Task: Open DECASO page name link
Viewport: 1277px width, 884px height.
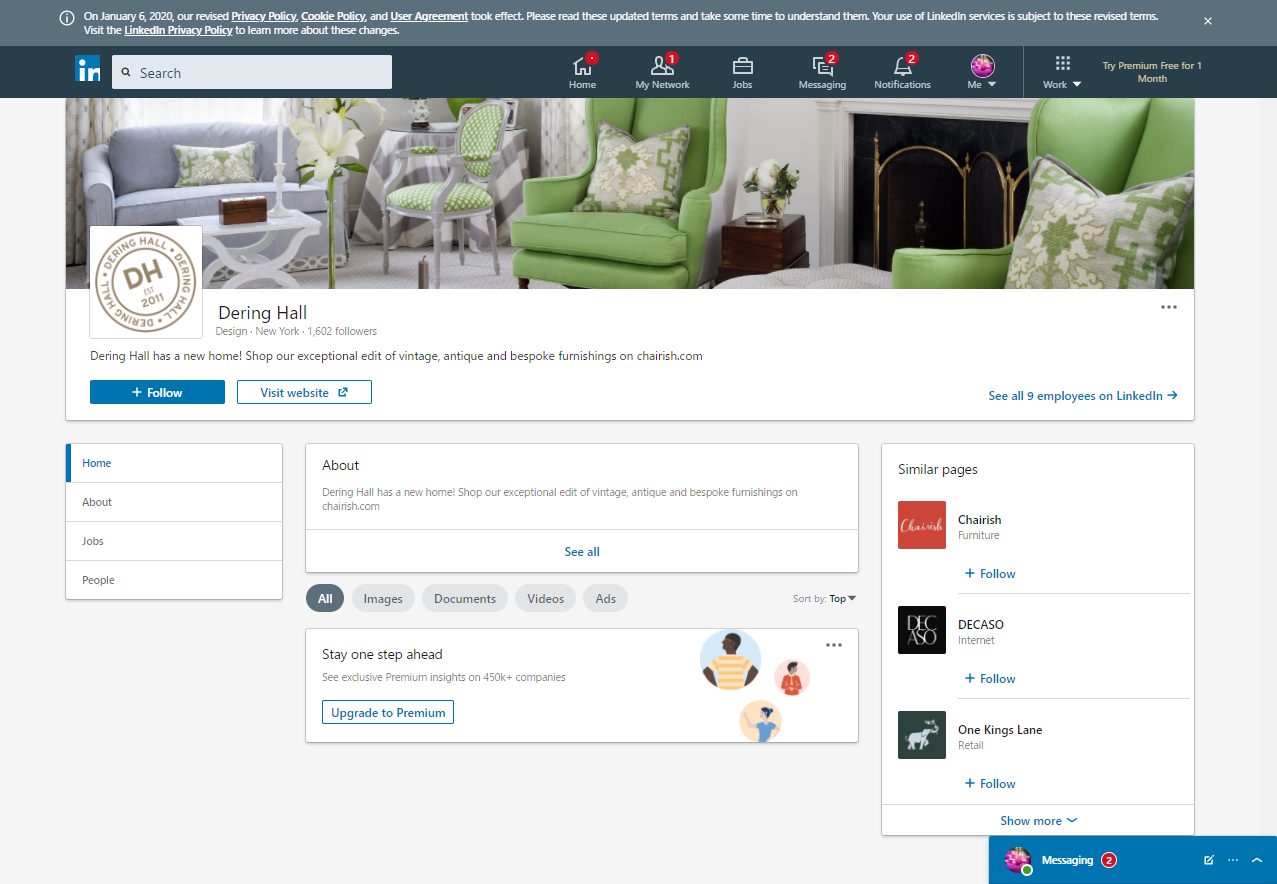Action: [x=981, y=624]
